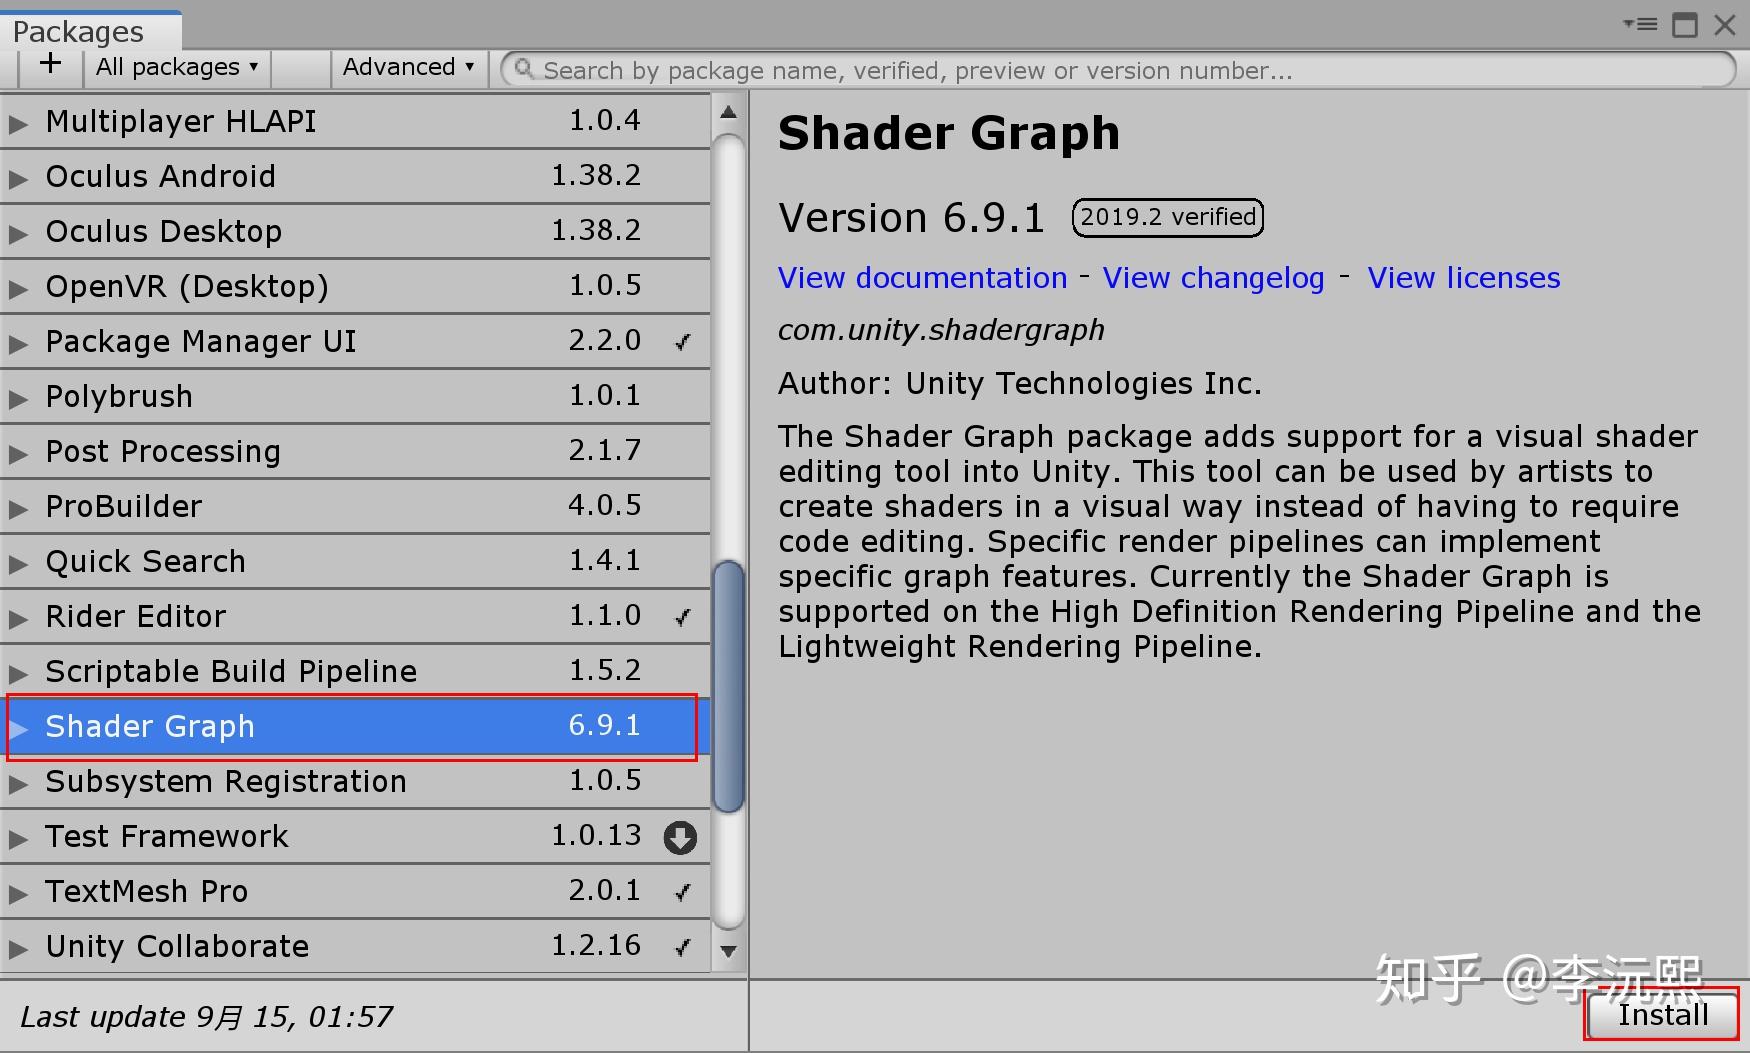Open the View licenses link
The width and height of the screenshot is (1750, 1053).
[1463, 278]
